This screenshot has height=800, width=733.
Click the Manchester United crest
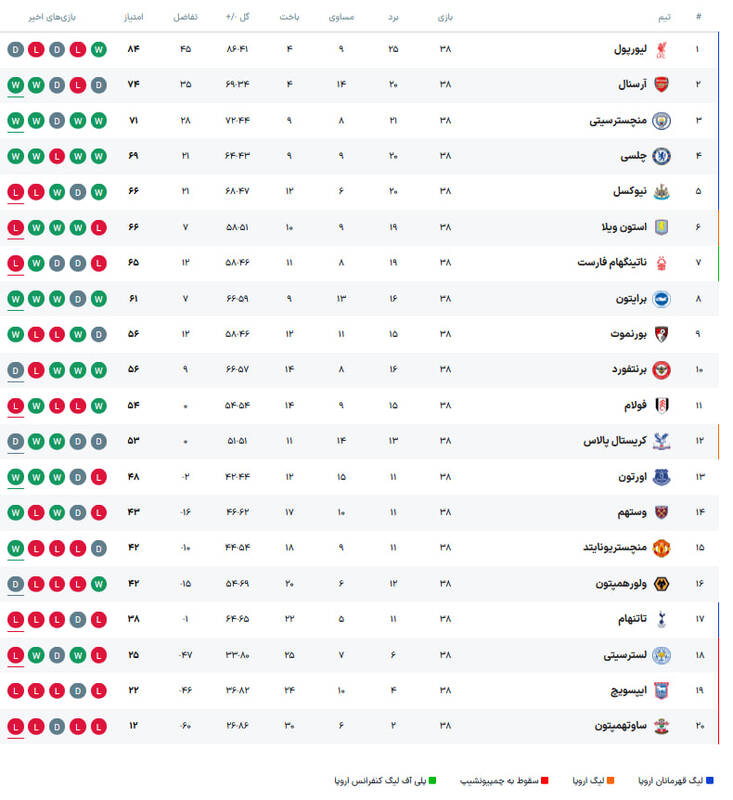tap(661, 548)
